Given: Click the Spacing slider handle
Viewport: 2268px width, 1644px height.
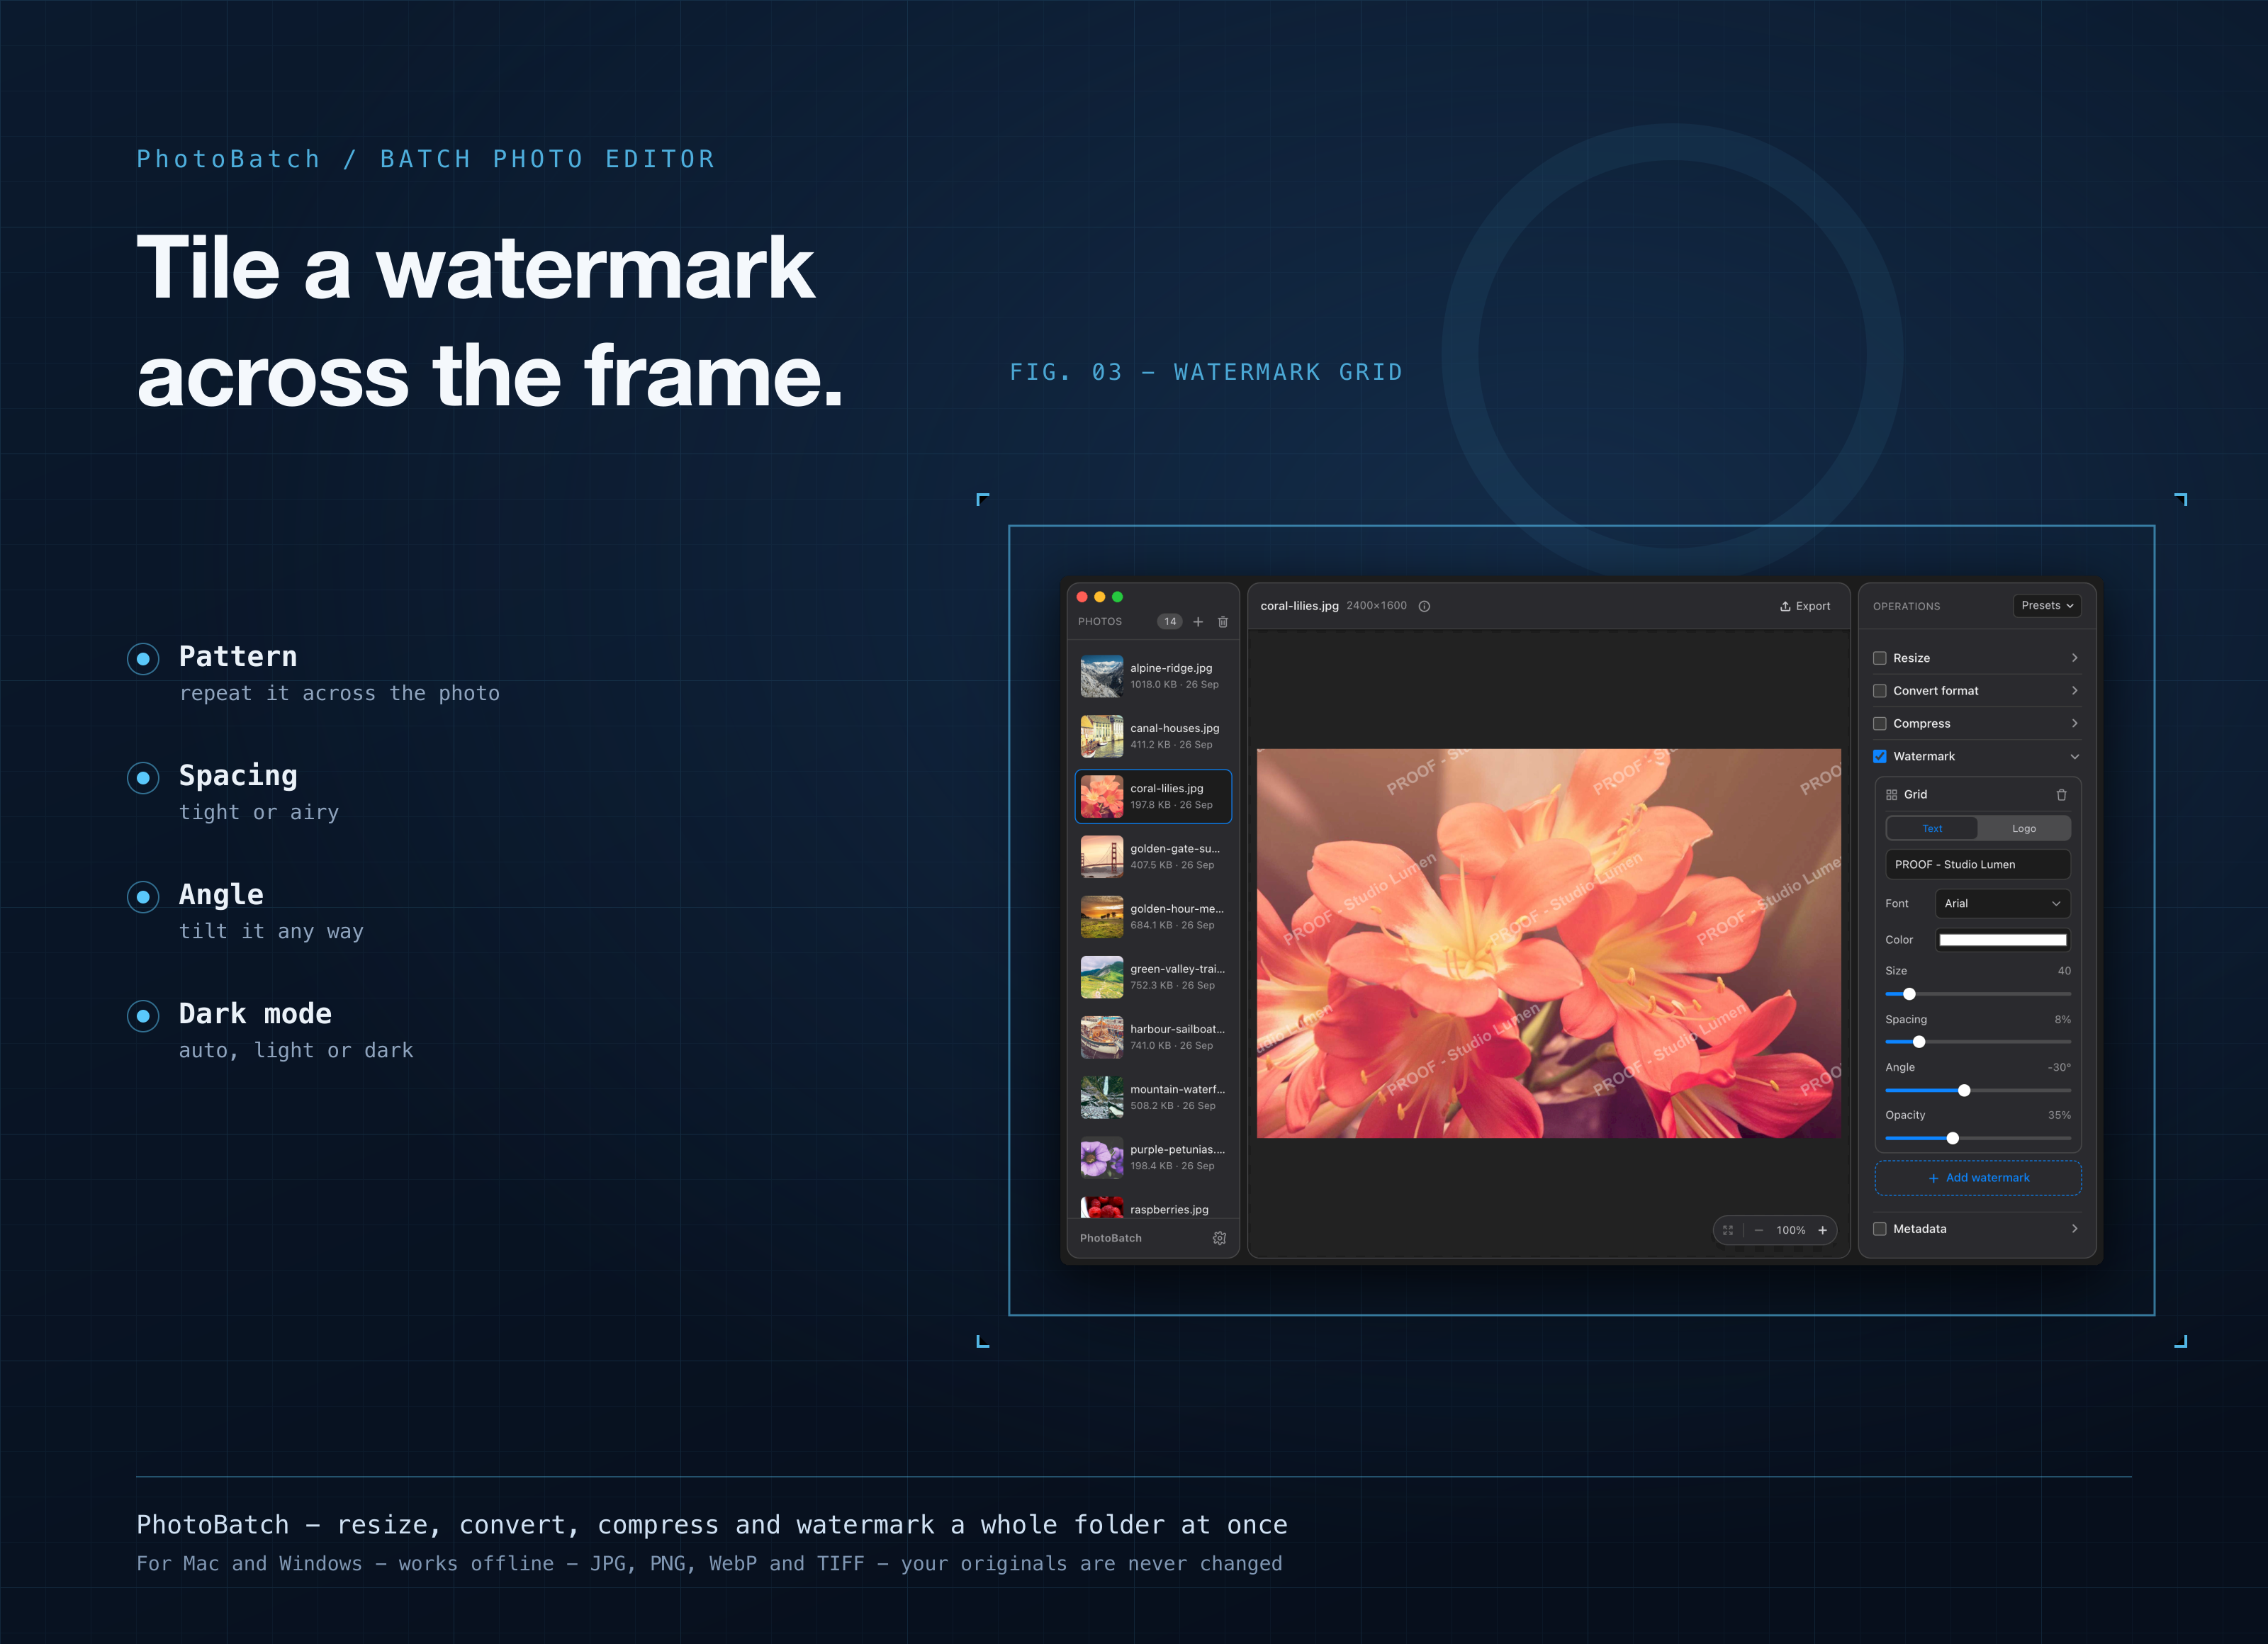Looking at the screenshot, I should pos(1919,1042).
